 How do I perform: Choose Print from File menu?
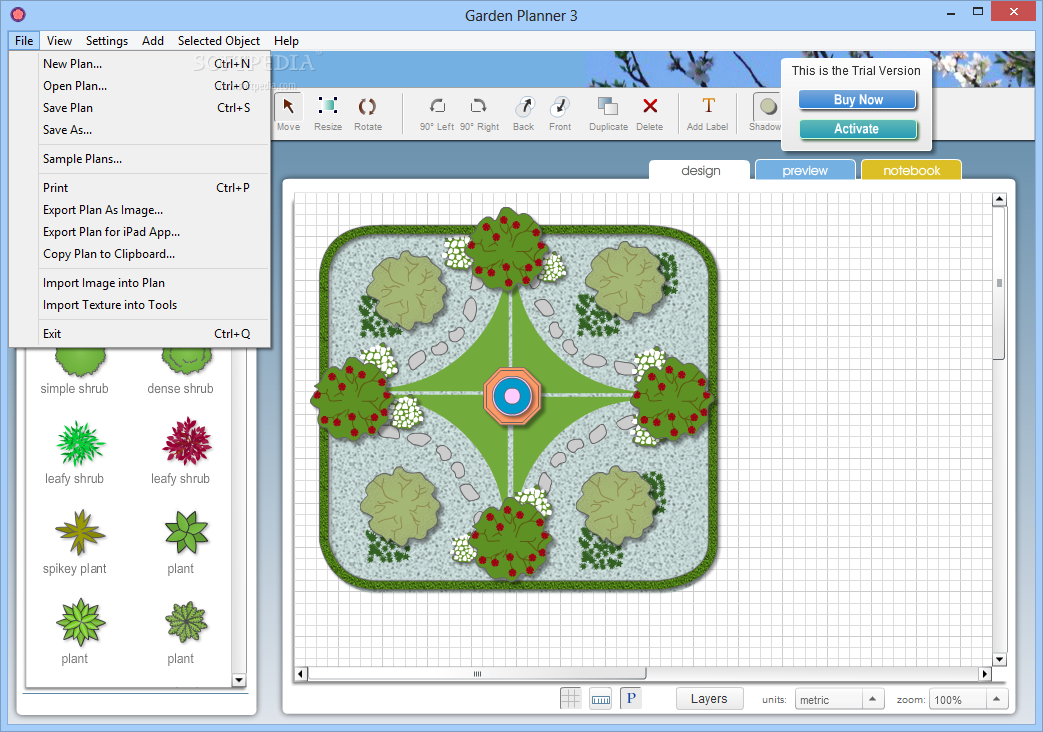coord(140,188)
